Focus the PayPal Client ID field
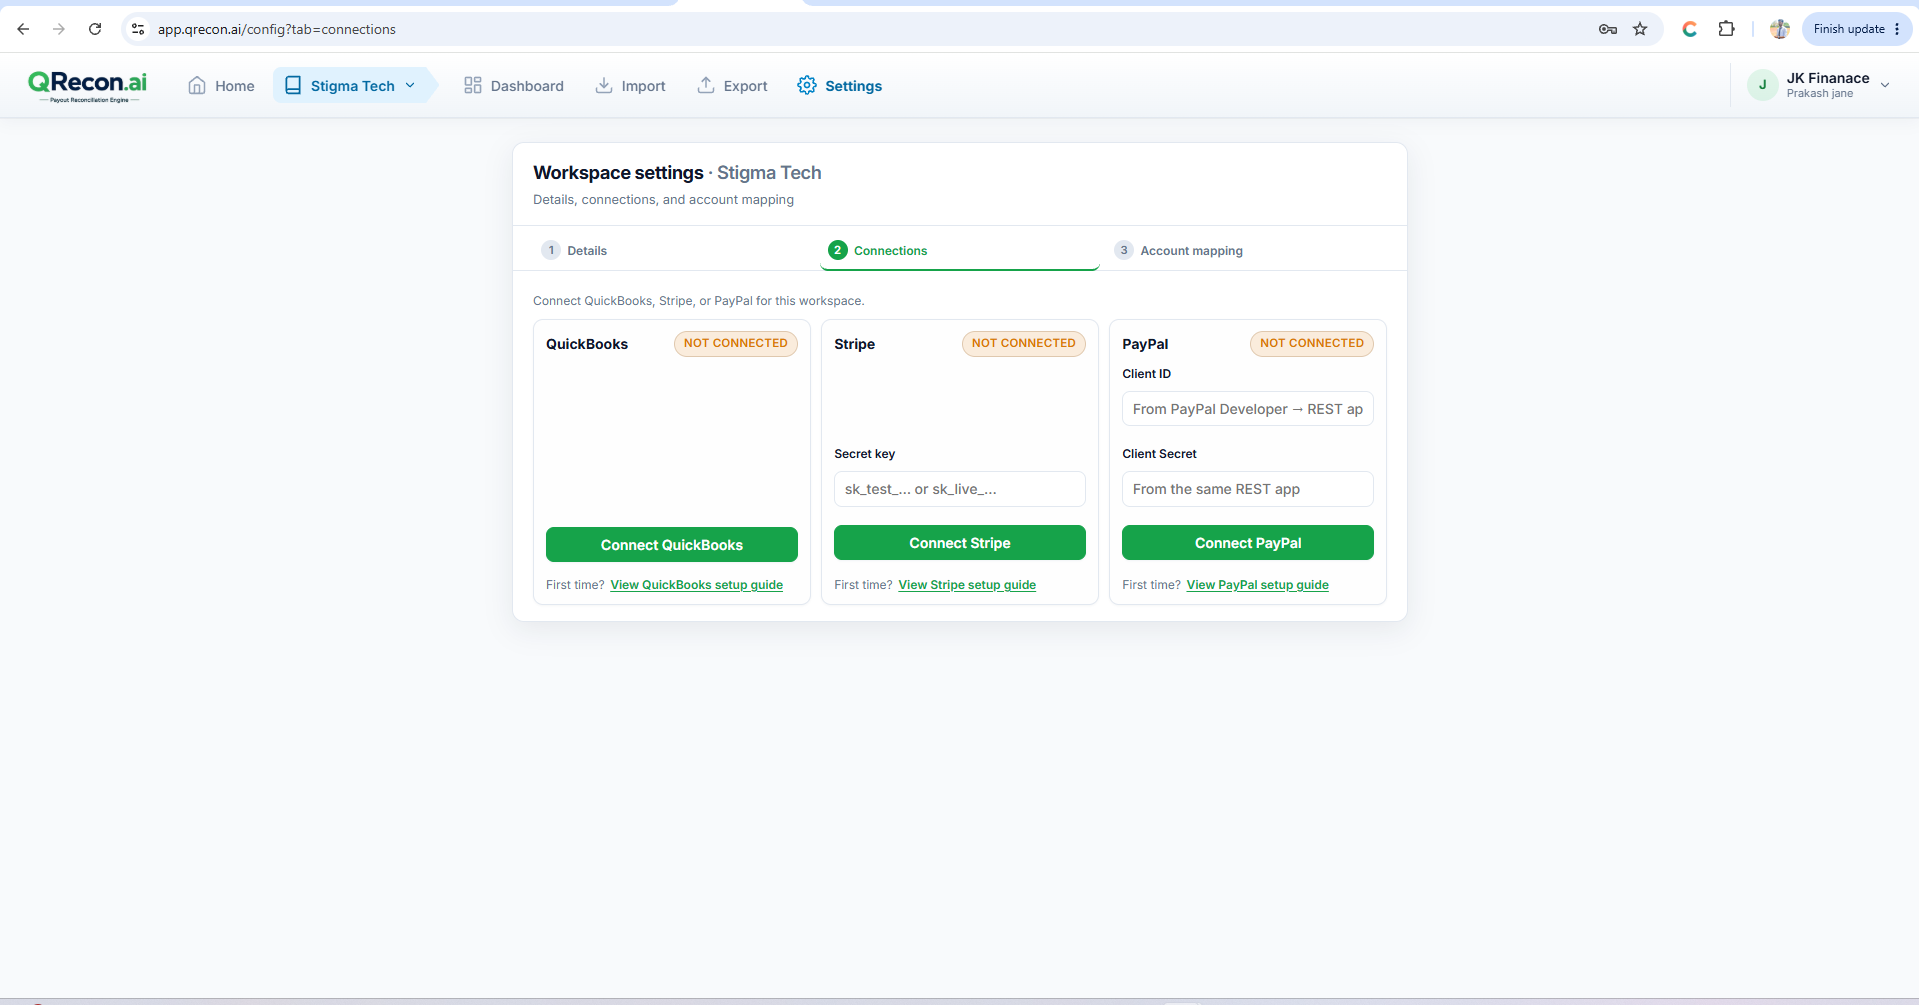Image resolution: width=1919 pixels, height=1005 pixels. coord(1248,409)
